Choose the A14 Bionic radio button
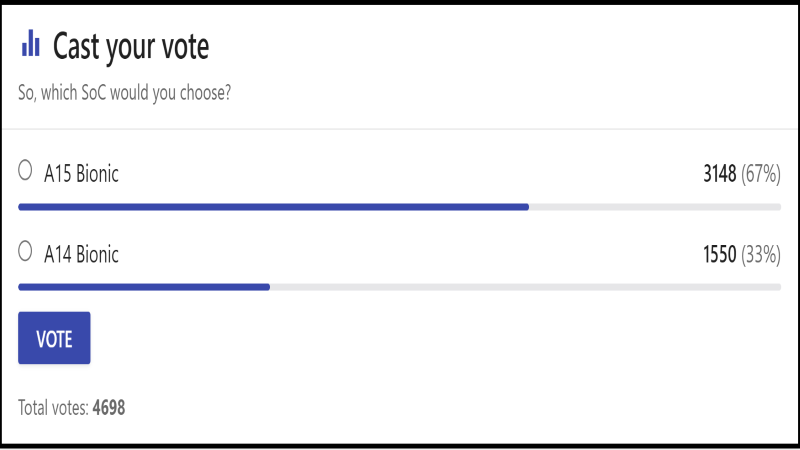Viewport: 800px width, 450px height. point(26,253)
